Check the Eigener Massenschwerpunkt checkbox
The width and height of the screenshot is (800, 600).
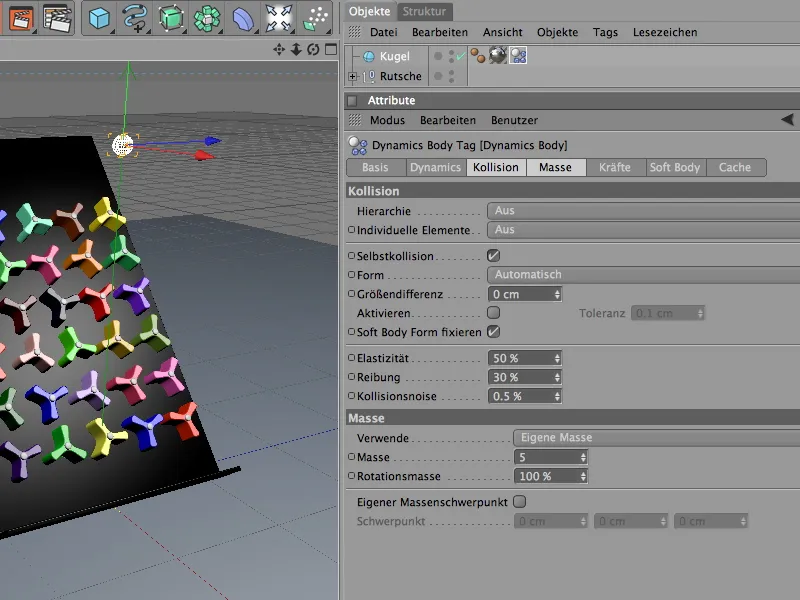pos(519,502)
